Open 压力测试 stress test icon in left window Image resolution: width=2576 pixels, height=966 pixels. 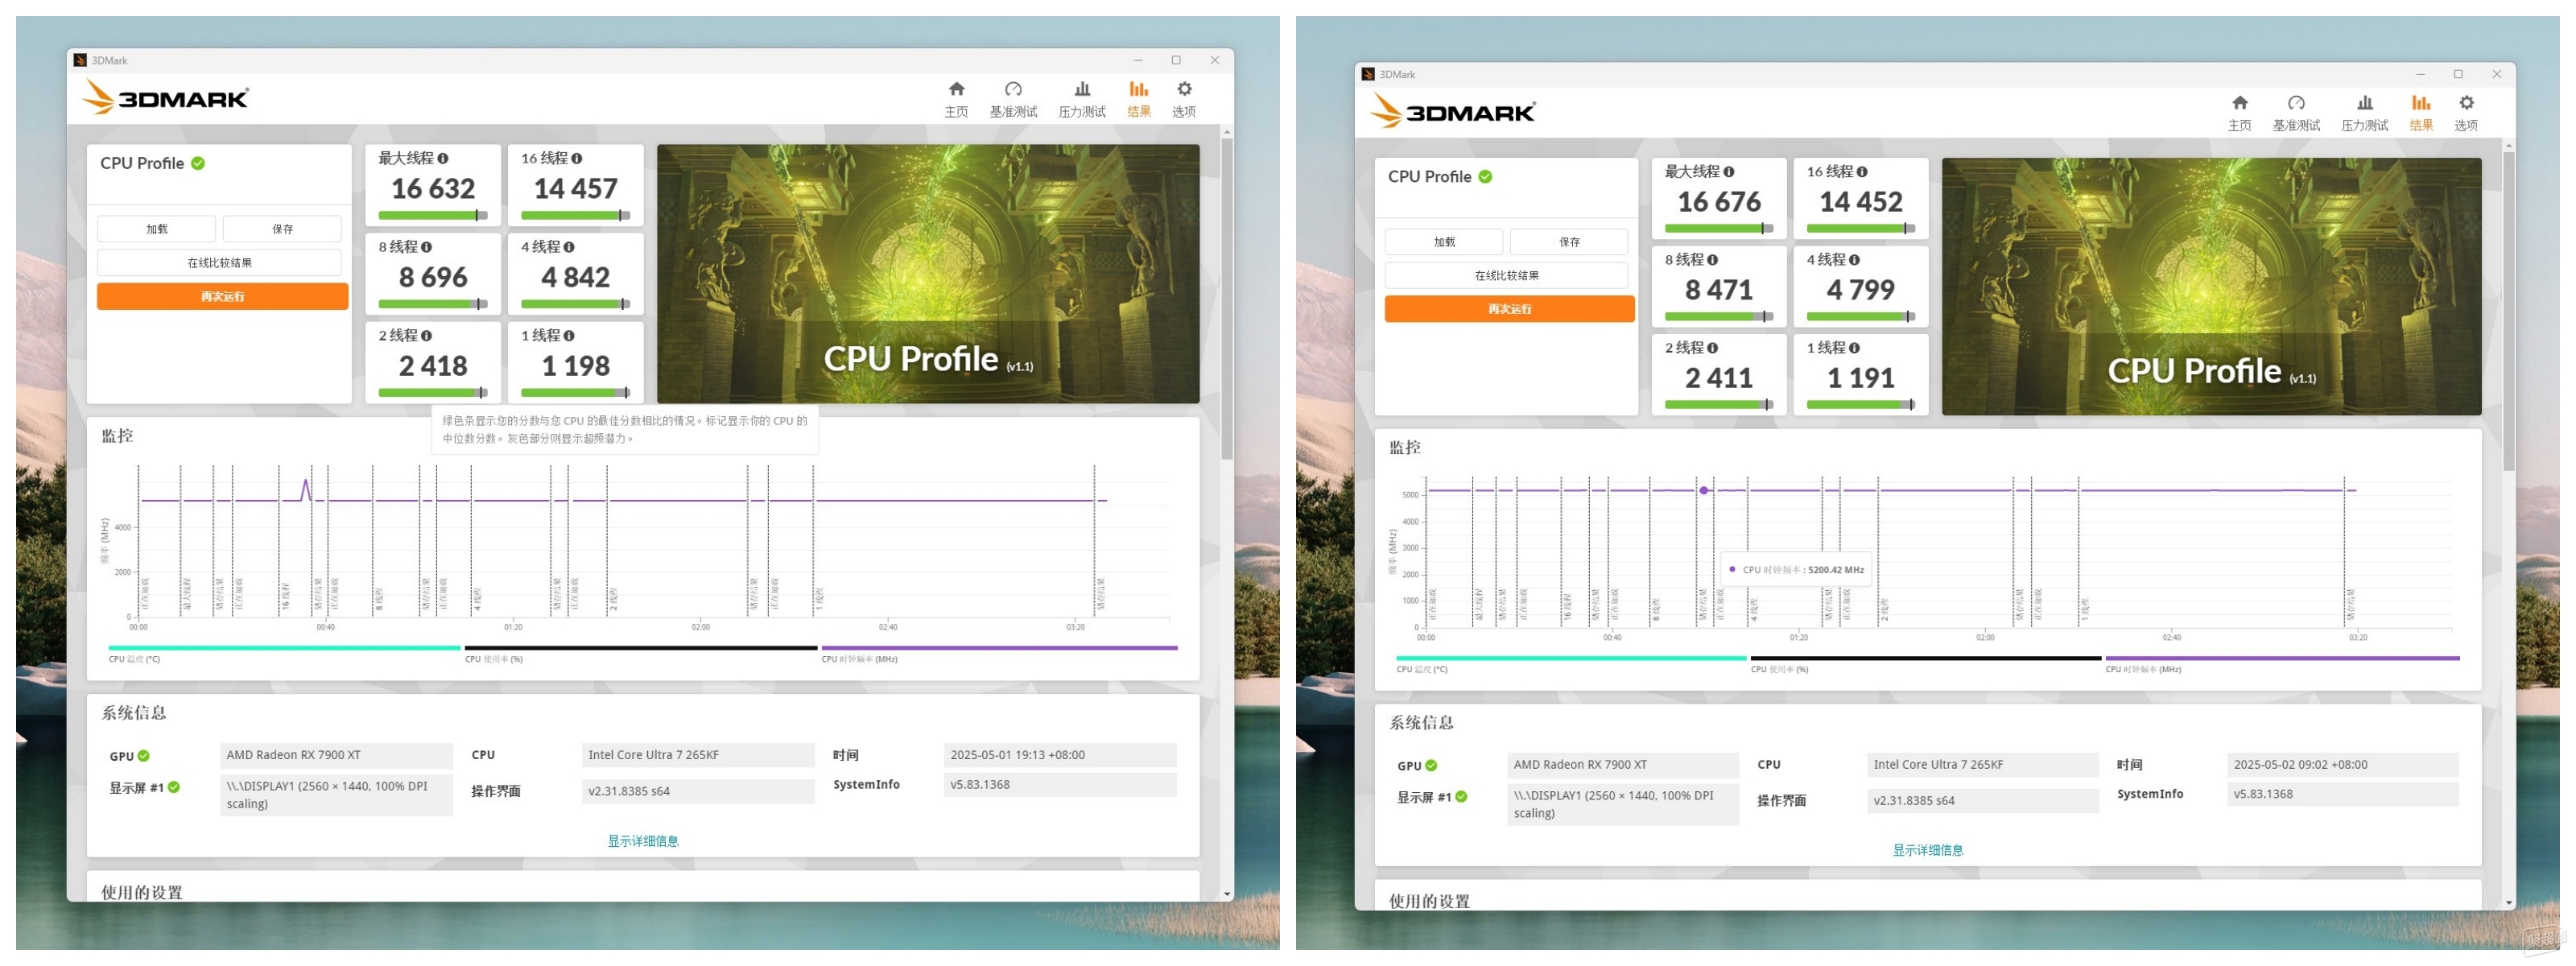pyautogui.click(x=1082, y=89)
